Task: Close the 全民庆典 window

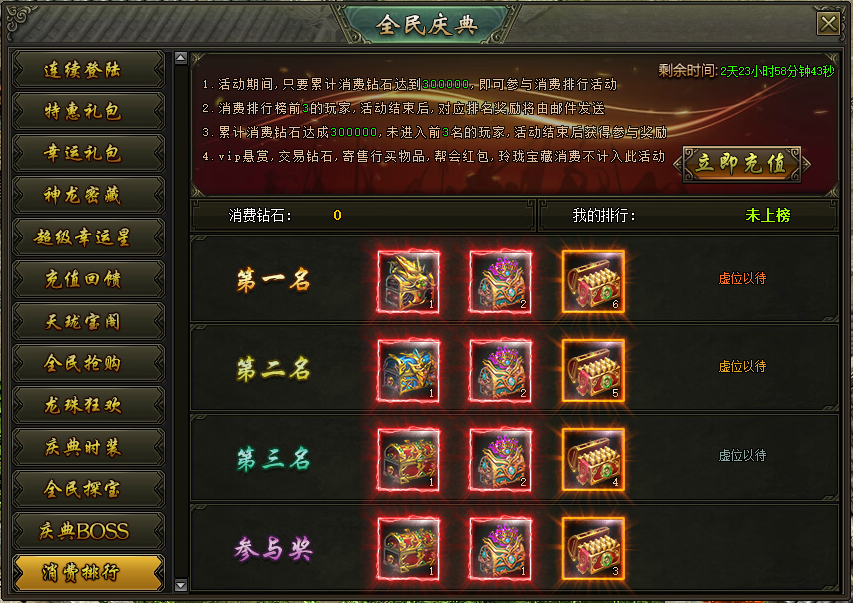Action: (829, 24)
